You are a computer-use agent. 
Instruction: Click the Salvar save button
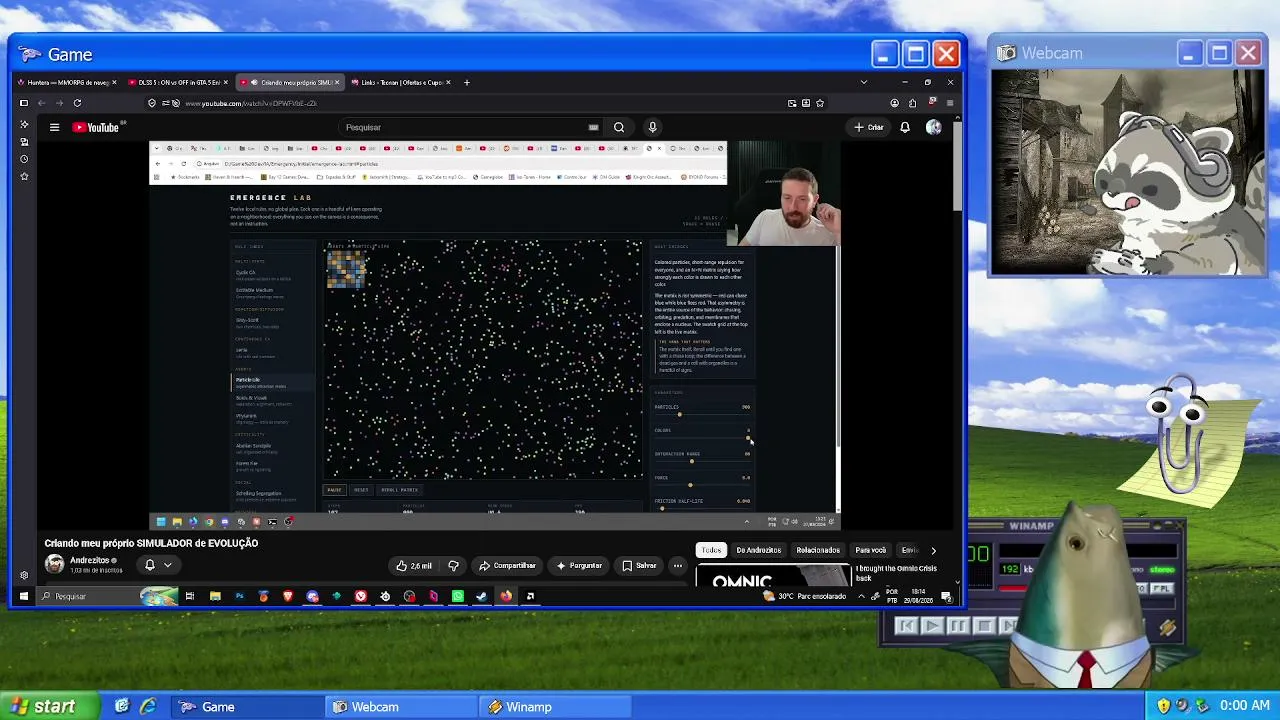click(640, 566)
